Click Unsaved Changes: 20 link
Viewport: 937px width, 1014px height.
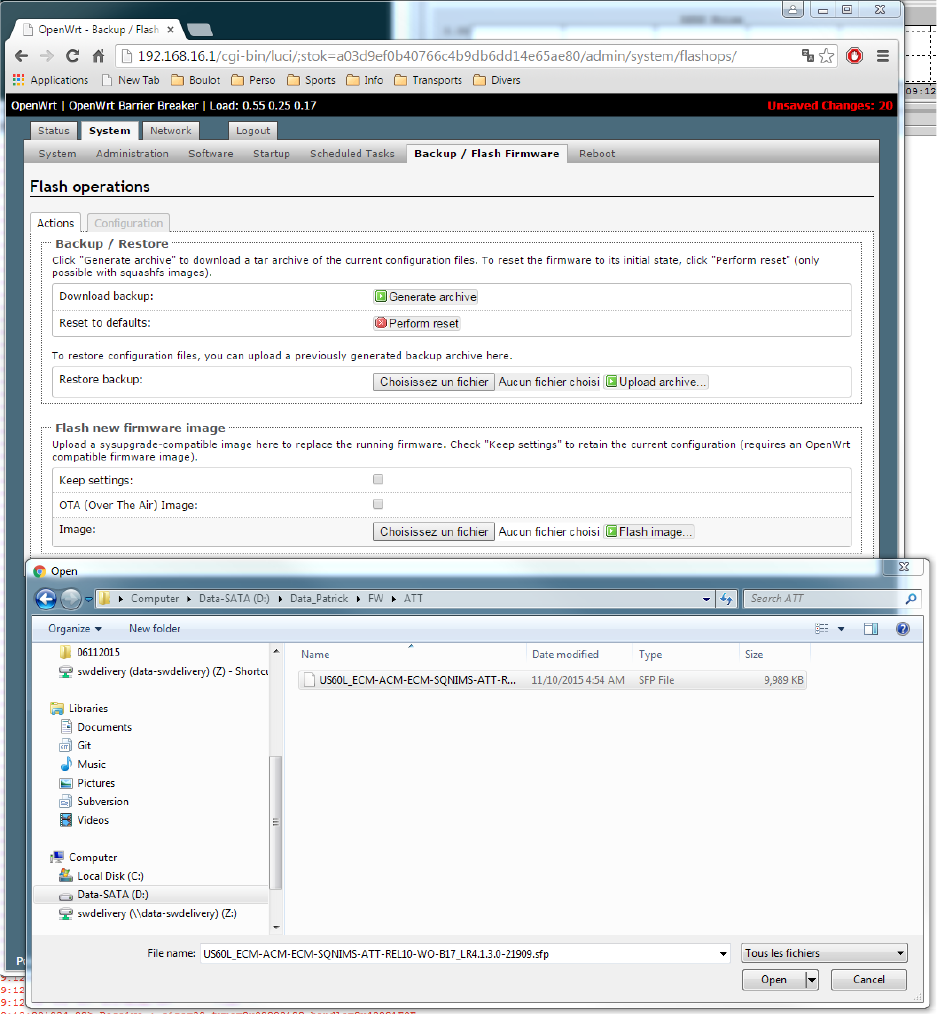tap(830, 105)
